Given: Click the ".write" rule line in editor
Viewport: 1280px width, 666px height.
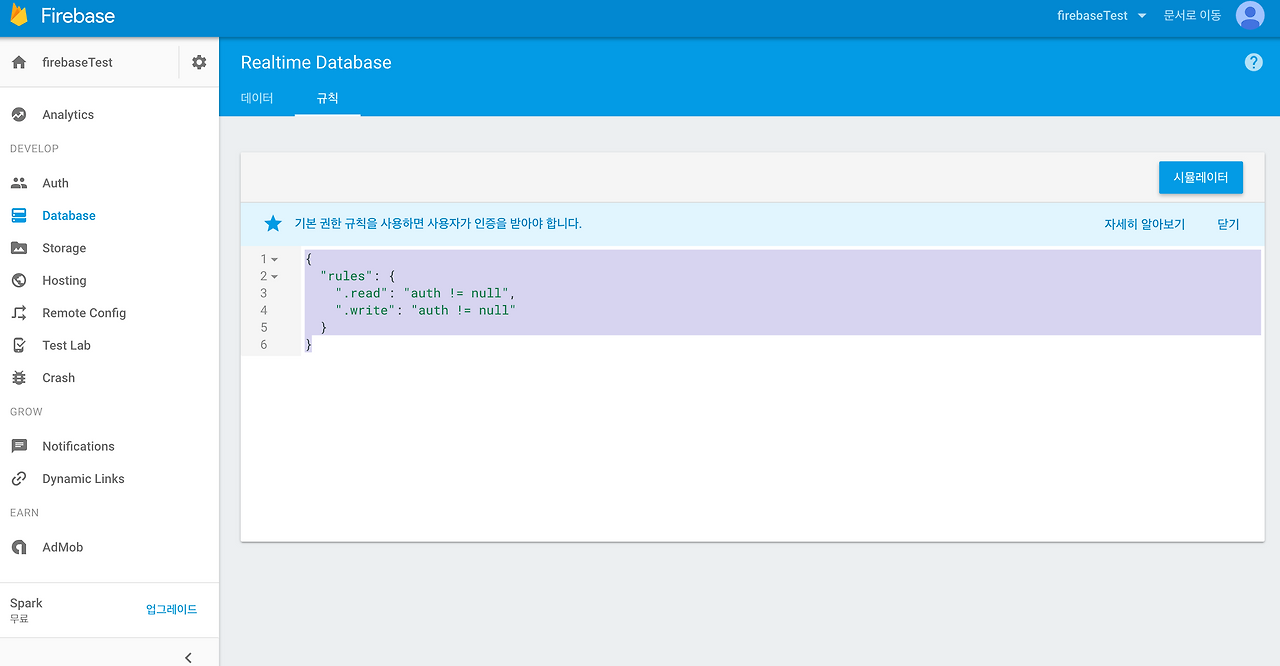Looking at the screenshot, I should (x=425, y=310).
